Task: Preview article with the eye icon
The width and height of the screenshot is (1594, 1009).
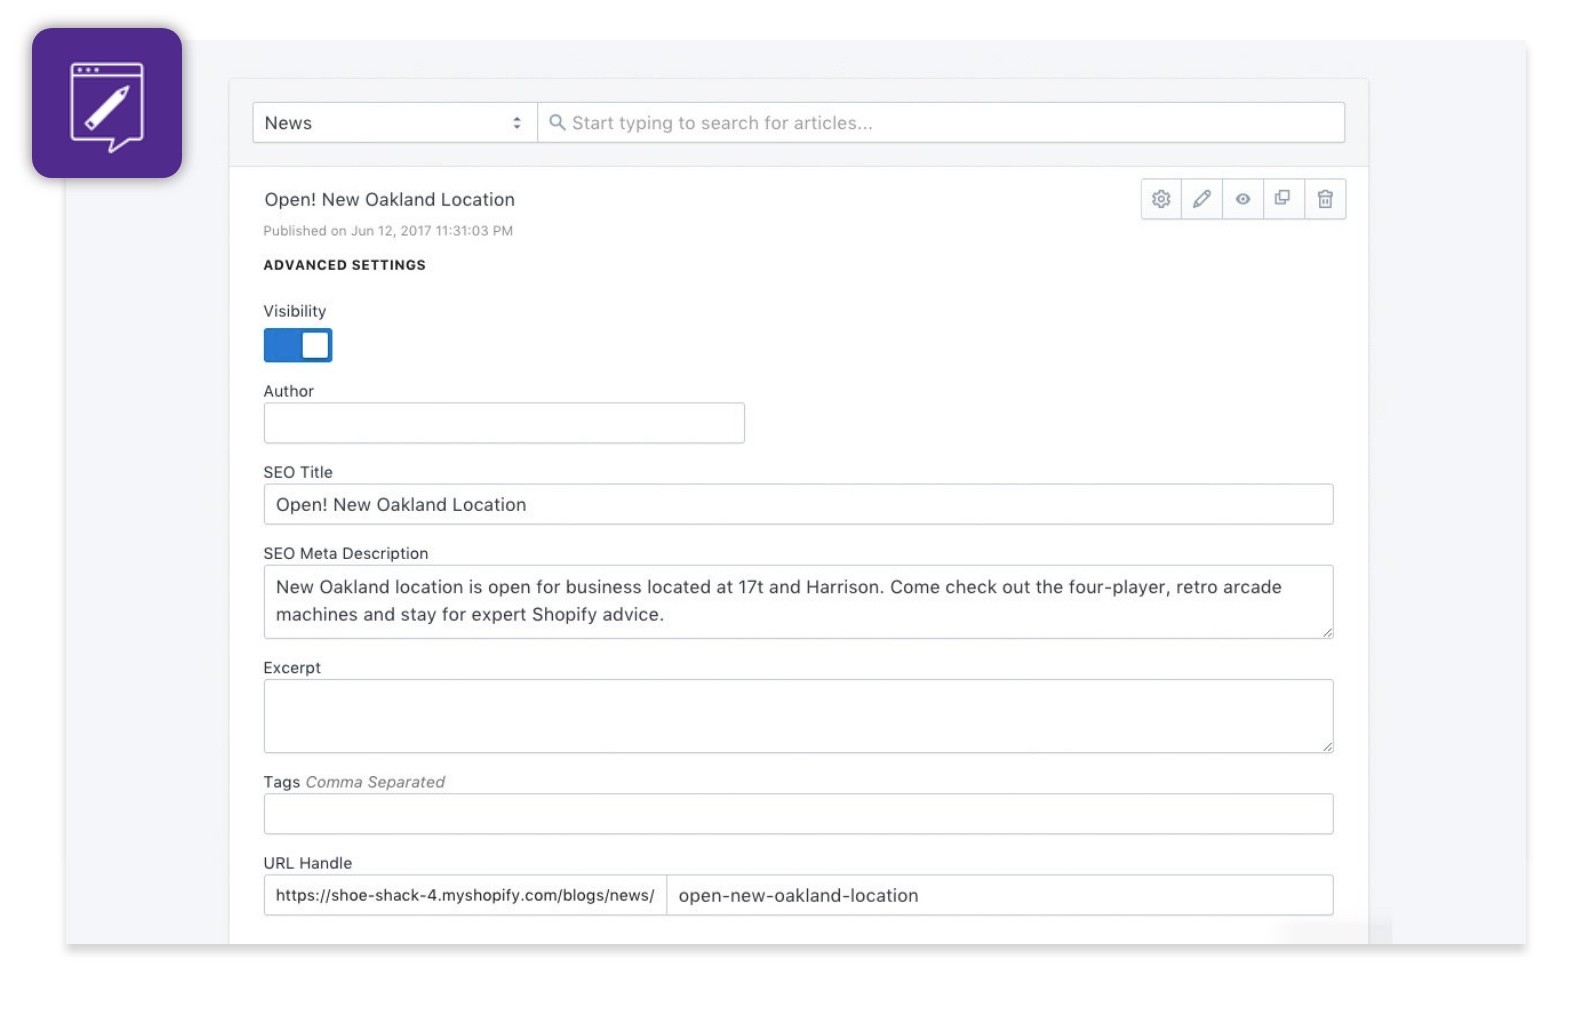Action: coord(1243,199)
